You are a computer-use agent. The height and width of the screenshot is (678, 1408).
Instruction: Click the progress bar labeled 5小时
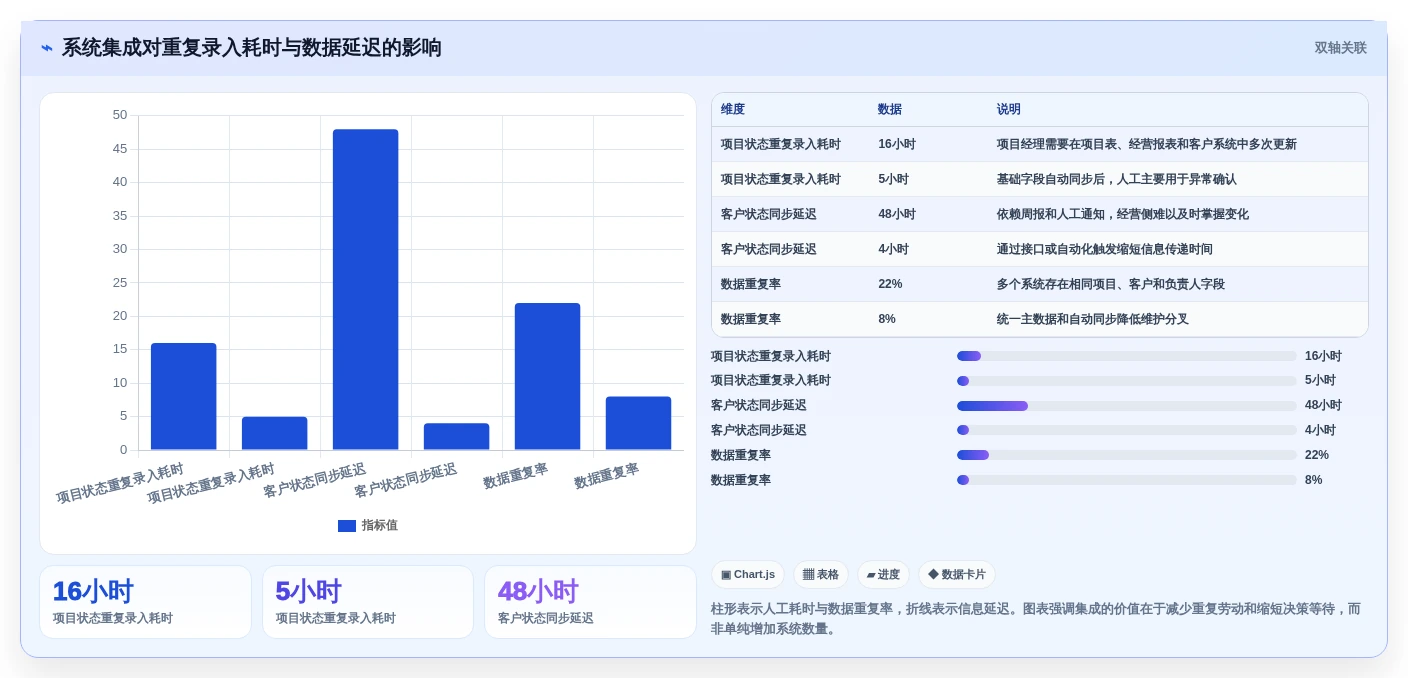(x=1126, y=381)
